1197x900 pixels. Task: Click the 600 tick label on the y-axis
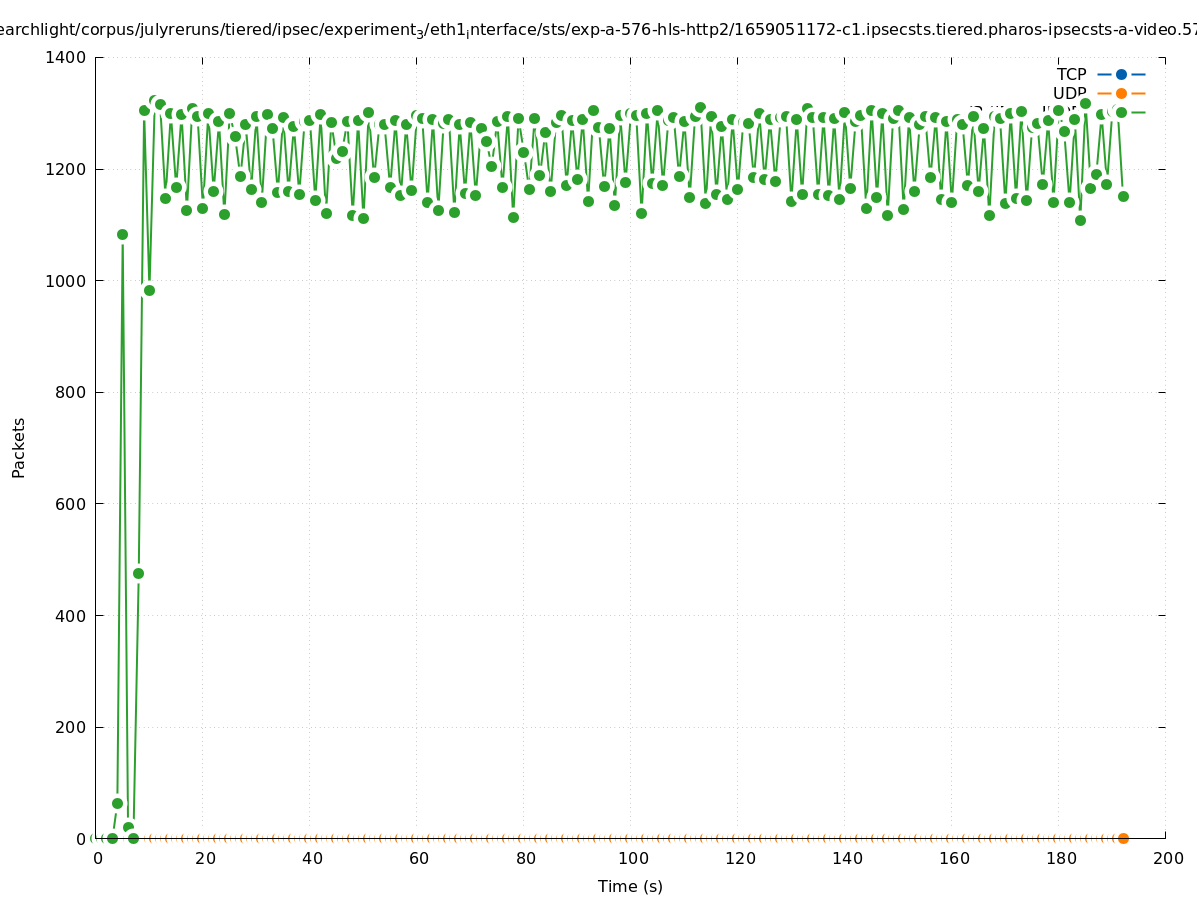pyautogui.click(x=71, y=504)
